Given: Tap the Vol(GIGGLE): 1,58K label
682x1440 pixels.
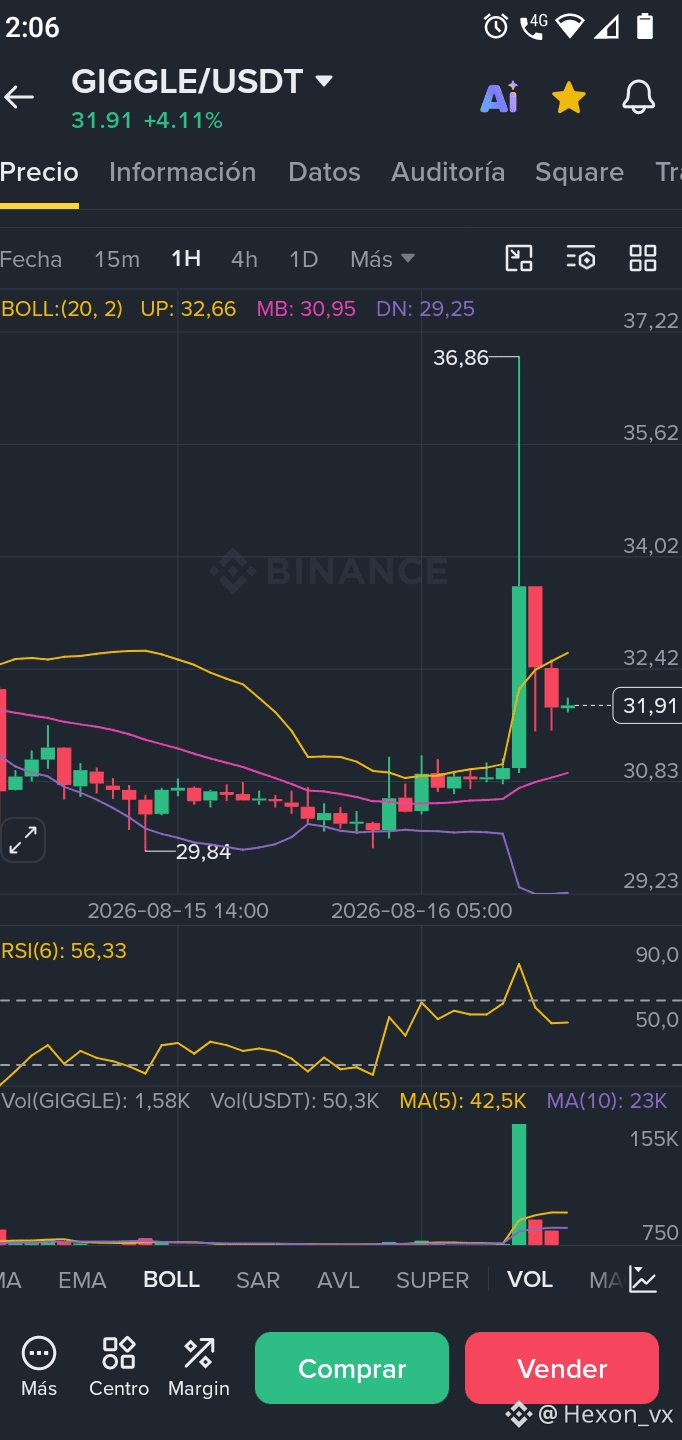Looking at the screenshot, I should [x=96, y=1101].
